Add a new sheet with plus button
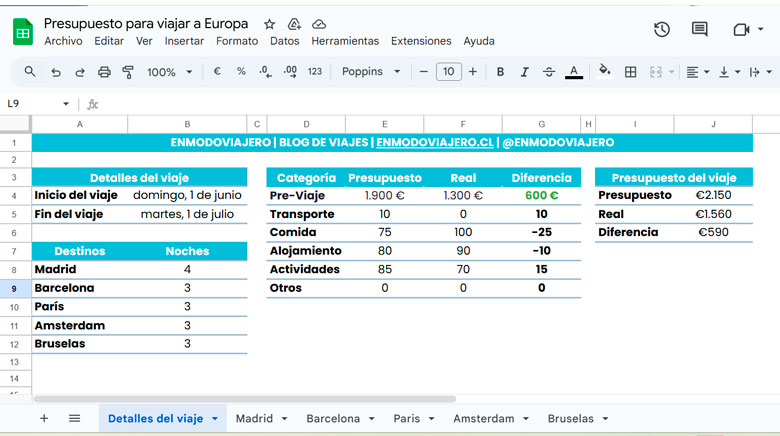Viewport: 780px width, 436px height. 44,419
